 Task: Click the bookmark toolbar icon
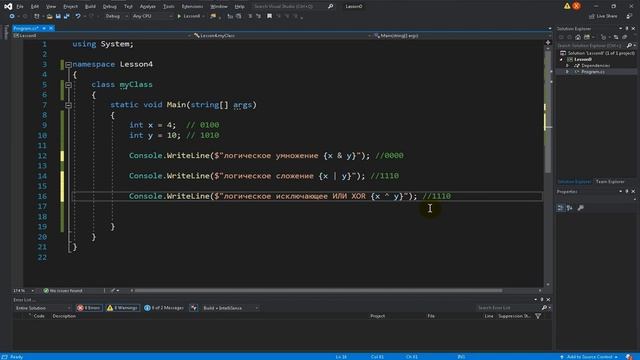[x=269, y=16]
